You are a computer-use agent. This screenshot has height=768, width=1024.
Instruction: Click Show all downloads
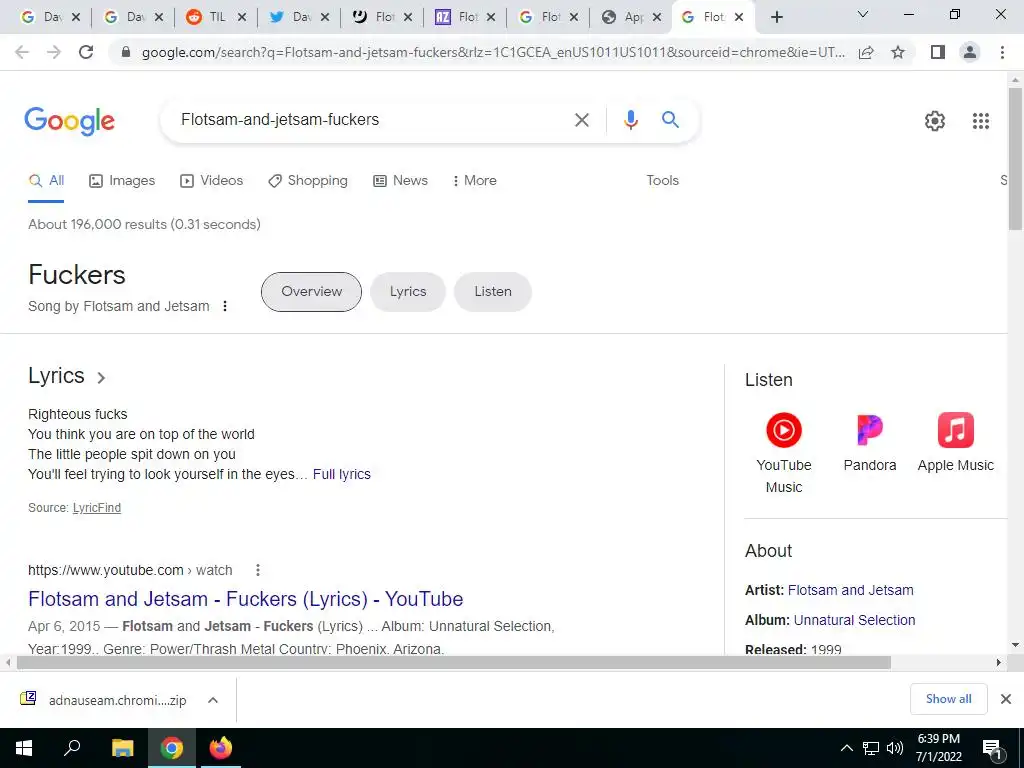(x=948, y=699)
